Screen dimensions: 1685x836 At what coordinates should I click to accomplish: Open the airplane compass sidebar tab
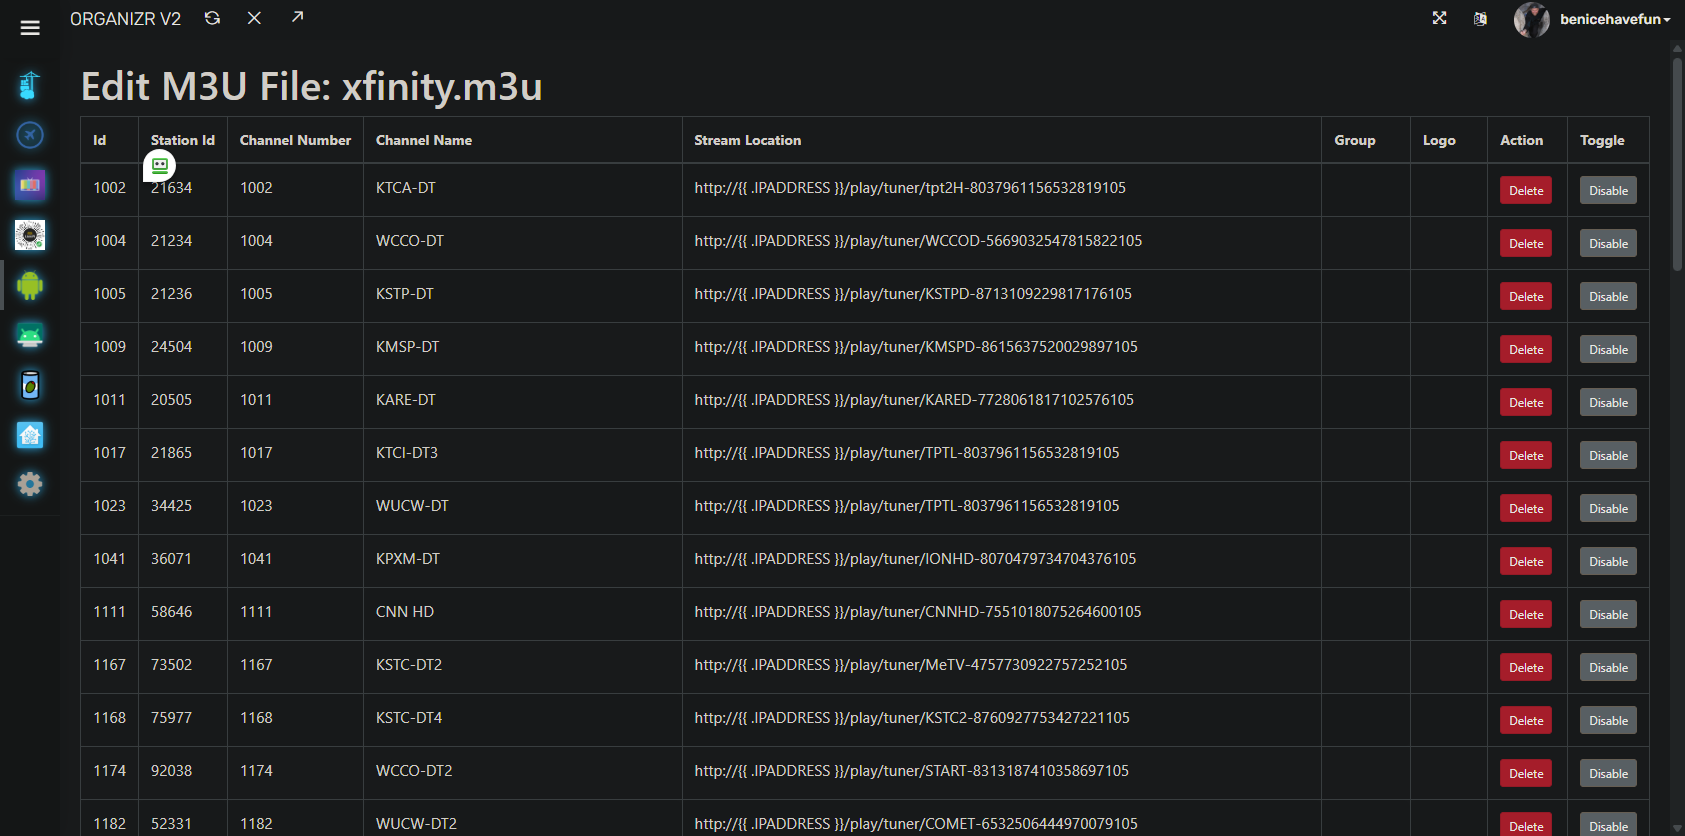[30, 134]
